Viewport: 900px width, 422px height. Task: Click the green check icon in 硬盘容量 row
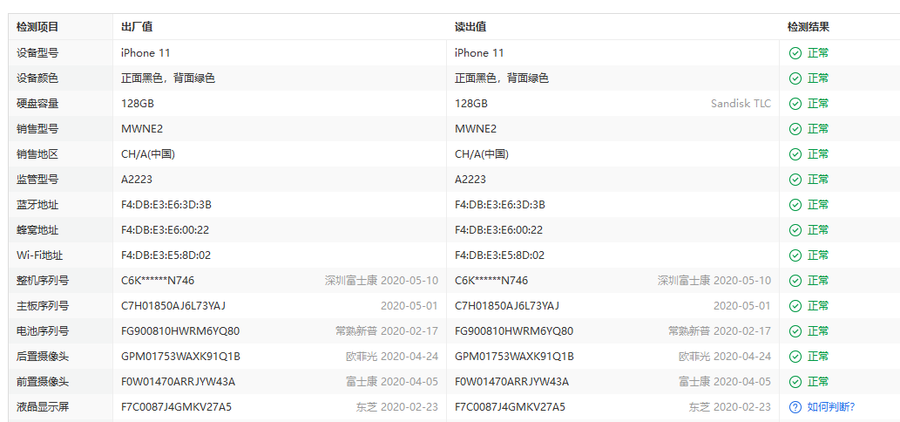click(x=795, y=104)
